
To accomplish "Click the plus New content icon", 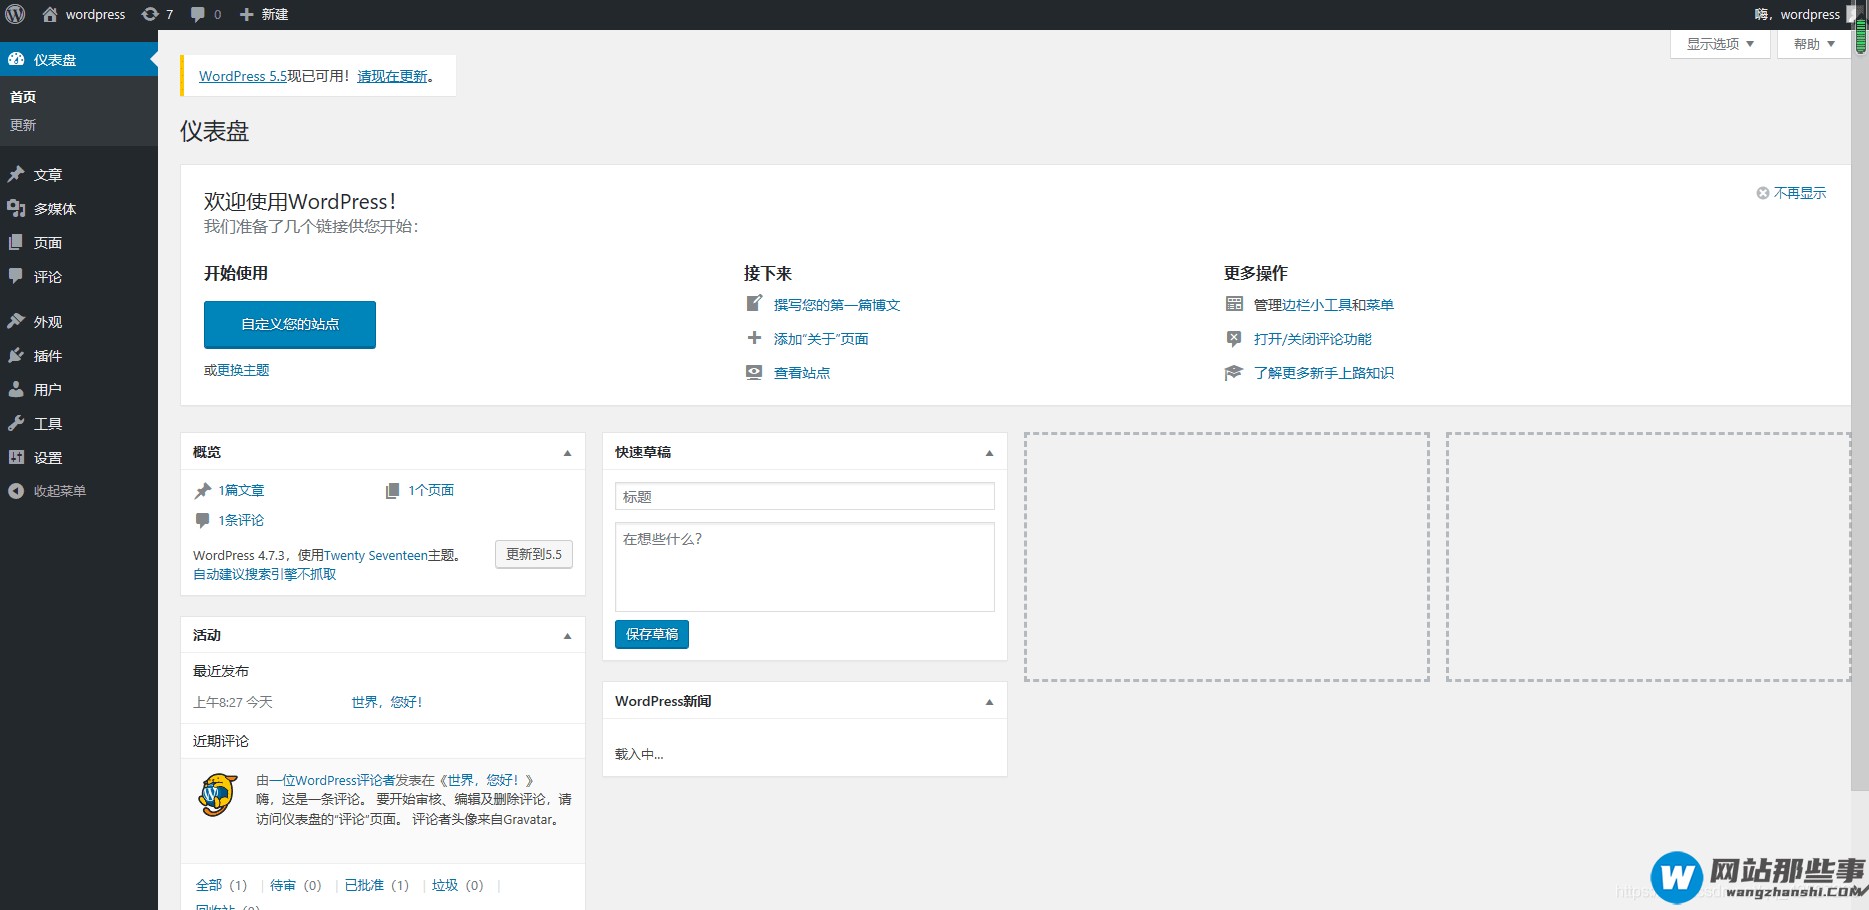I will [x=246, y=14].
